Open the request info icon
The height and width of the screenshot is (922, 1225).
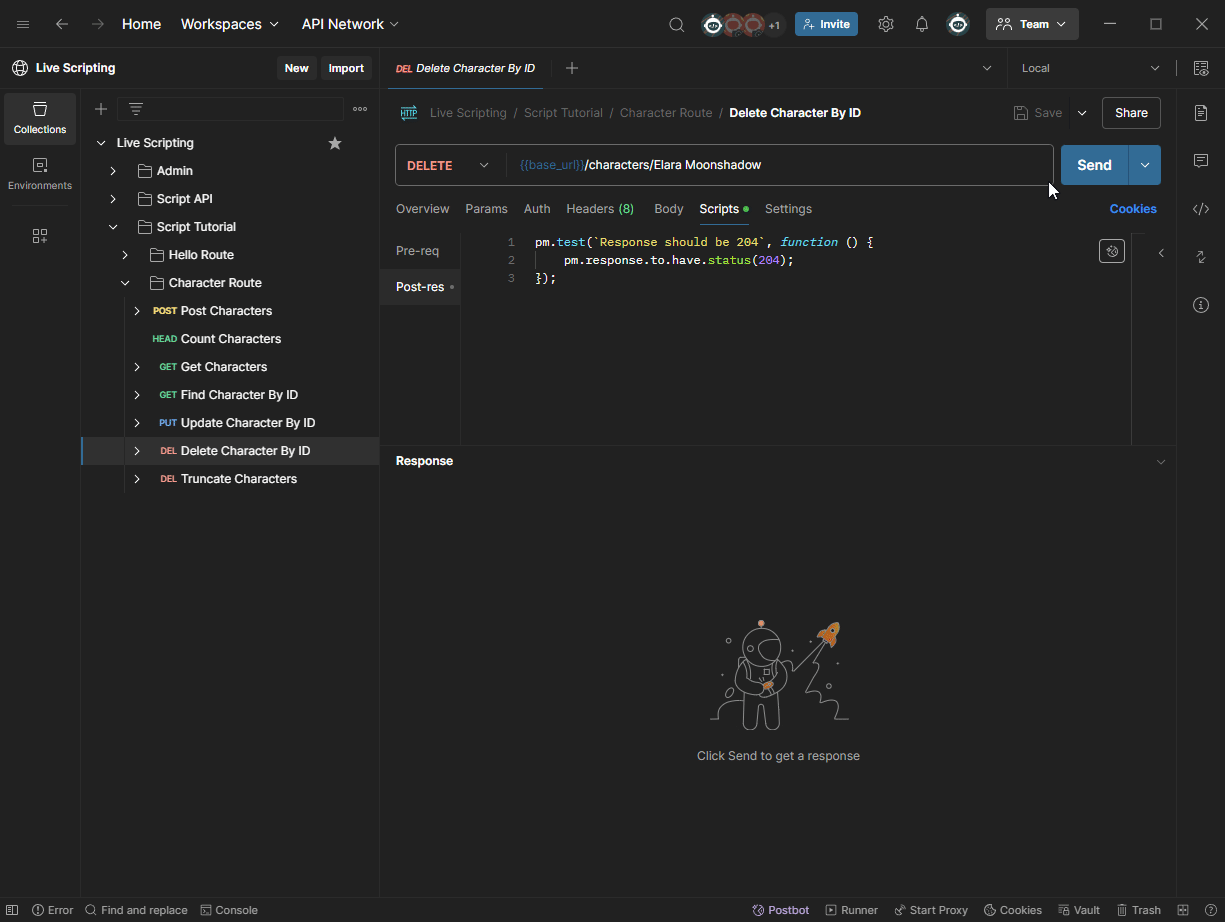pyautogui.click(x=1201, y=305)
